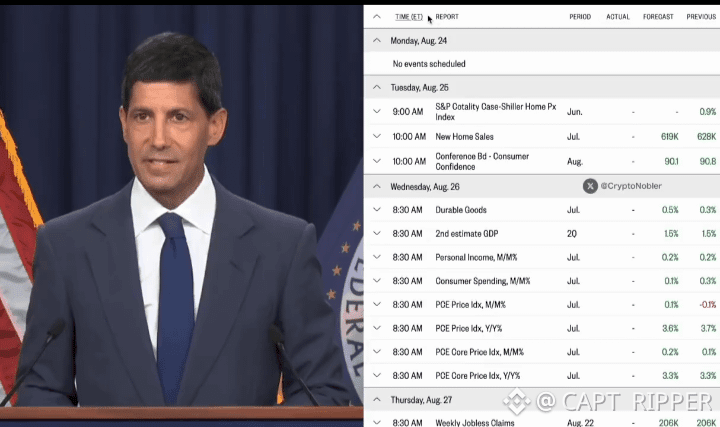Click the No events scheduled text
Image resolution: width=720 pixels, height=427 pixels.
click(429, 64)
